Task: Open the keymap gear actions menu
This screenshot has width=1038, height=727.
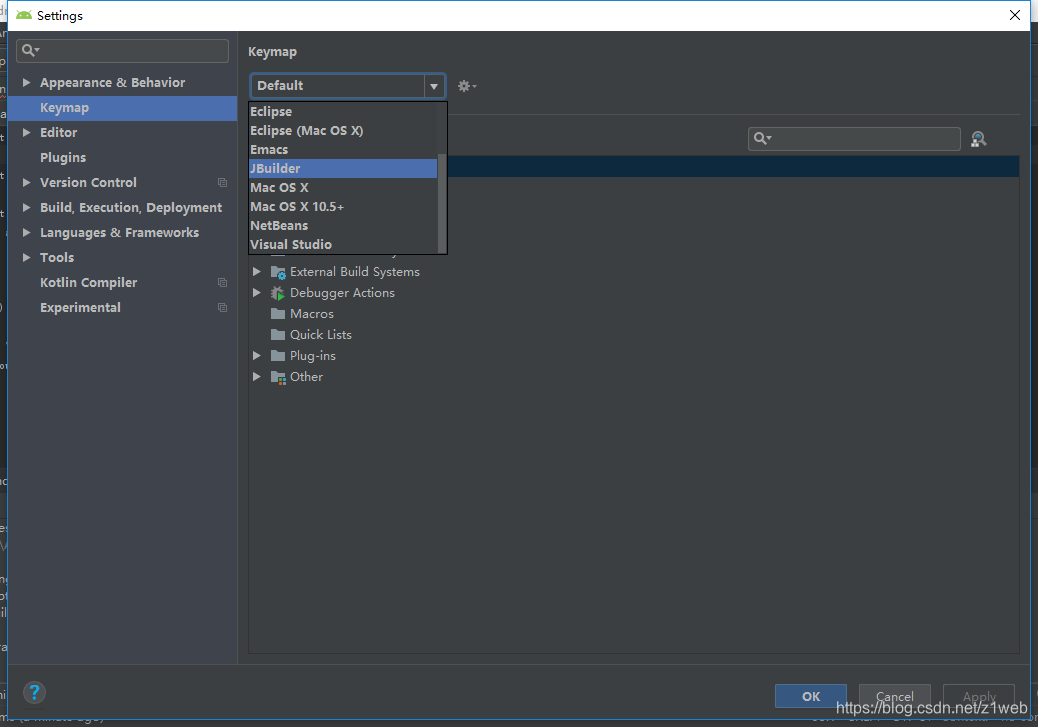Action: (466, 86)
